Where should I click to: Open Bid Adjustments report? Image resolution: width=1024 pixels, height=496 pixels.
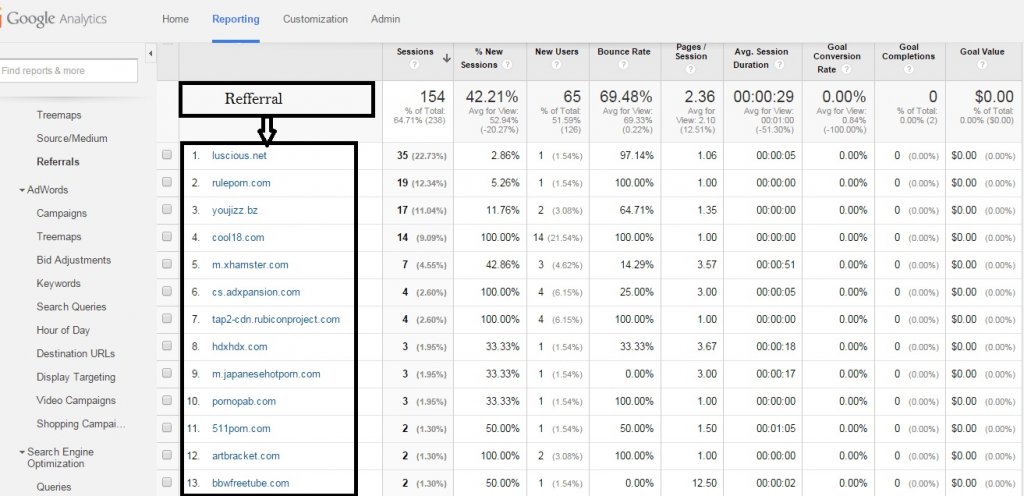tap(74, 260)
